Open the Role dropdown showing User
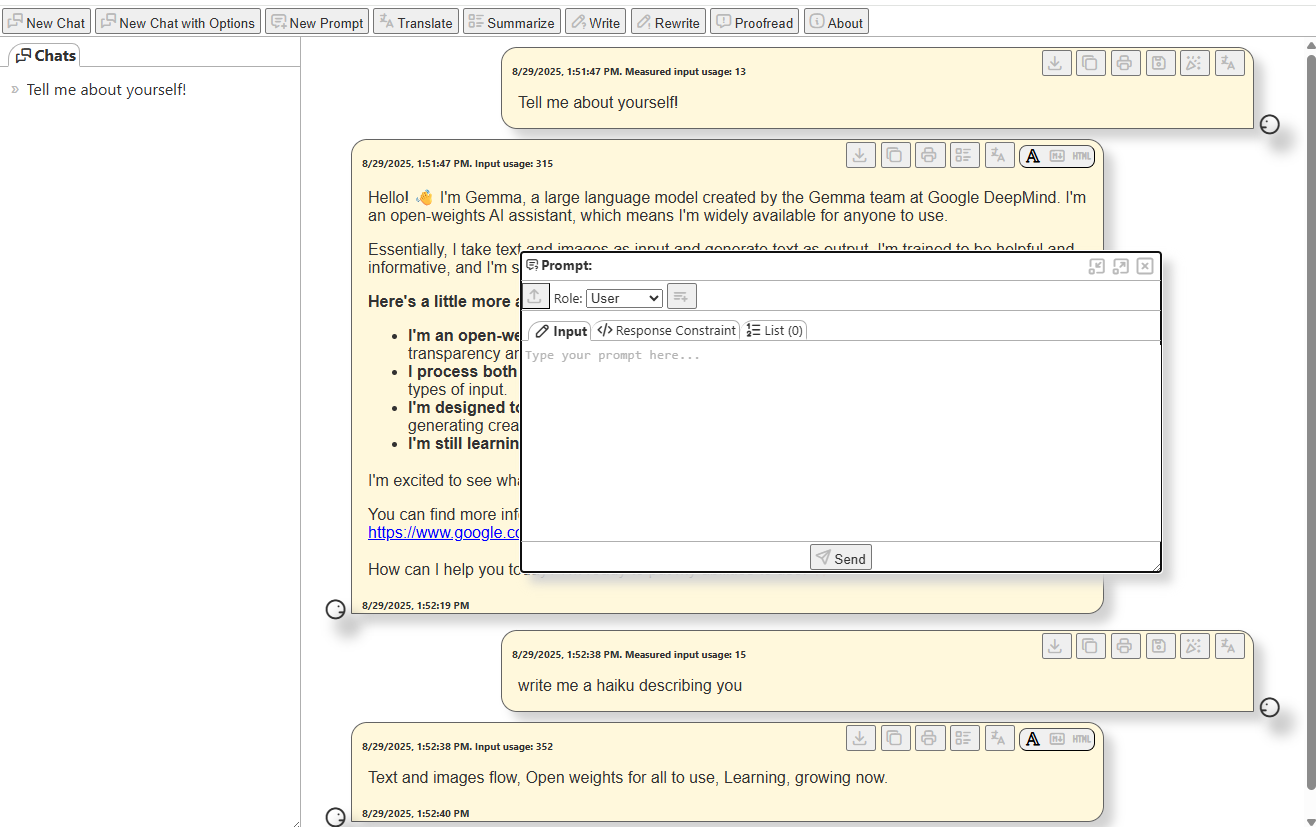 [624, 298]
